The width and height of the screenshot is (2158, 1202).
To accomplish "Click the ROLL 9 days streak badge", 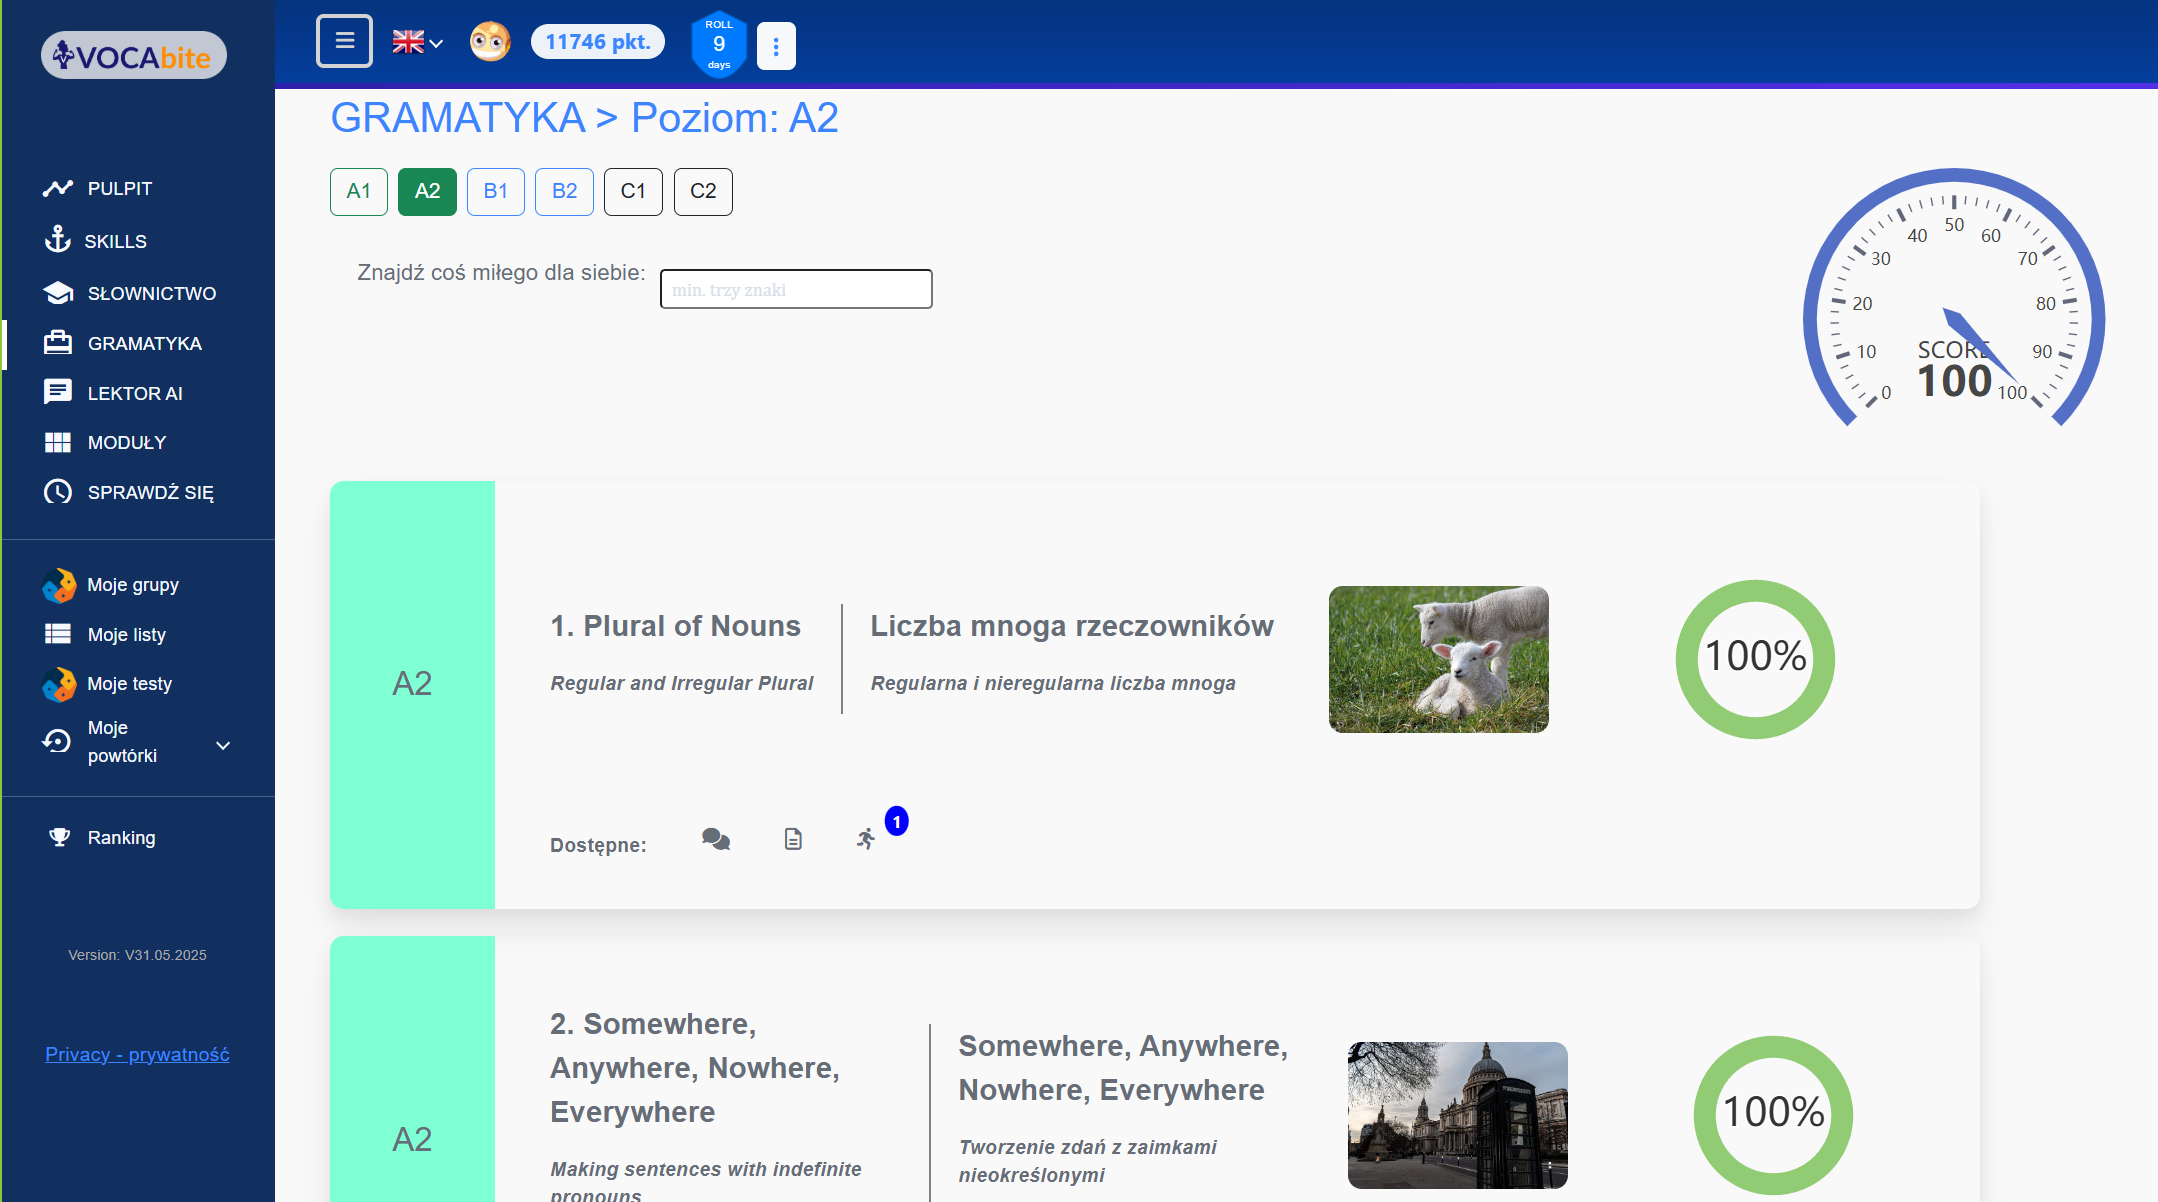I will (x=719, y=44).
